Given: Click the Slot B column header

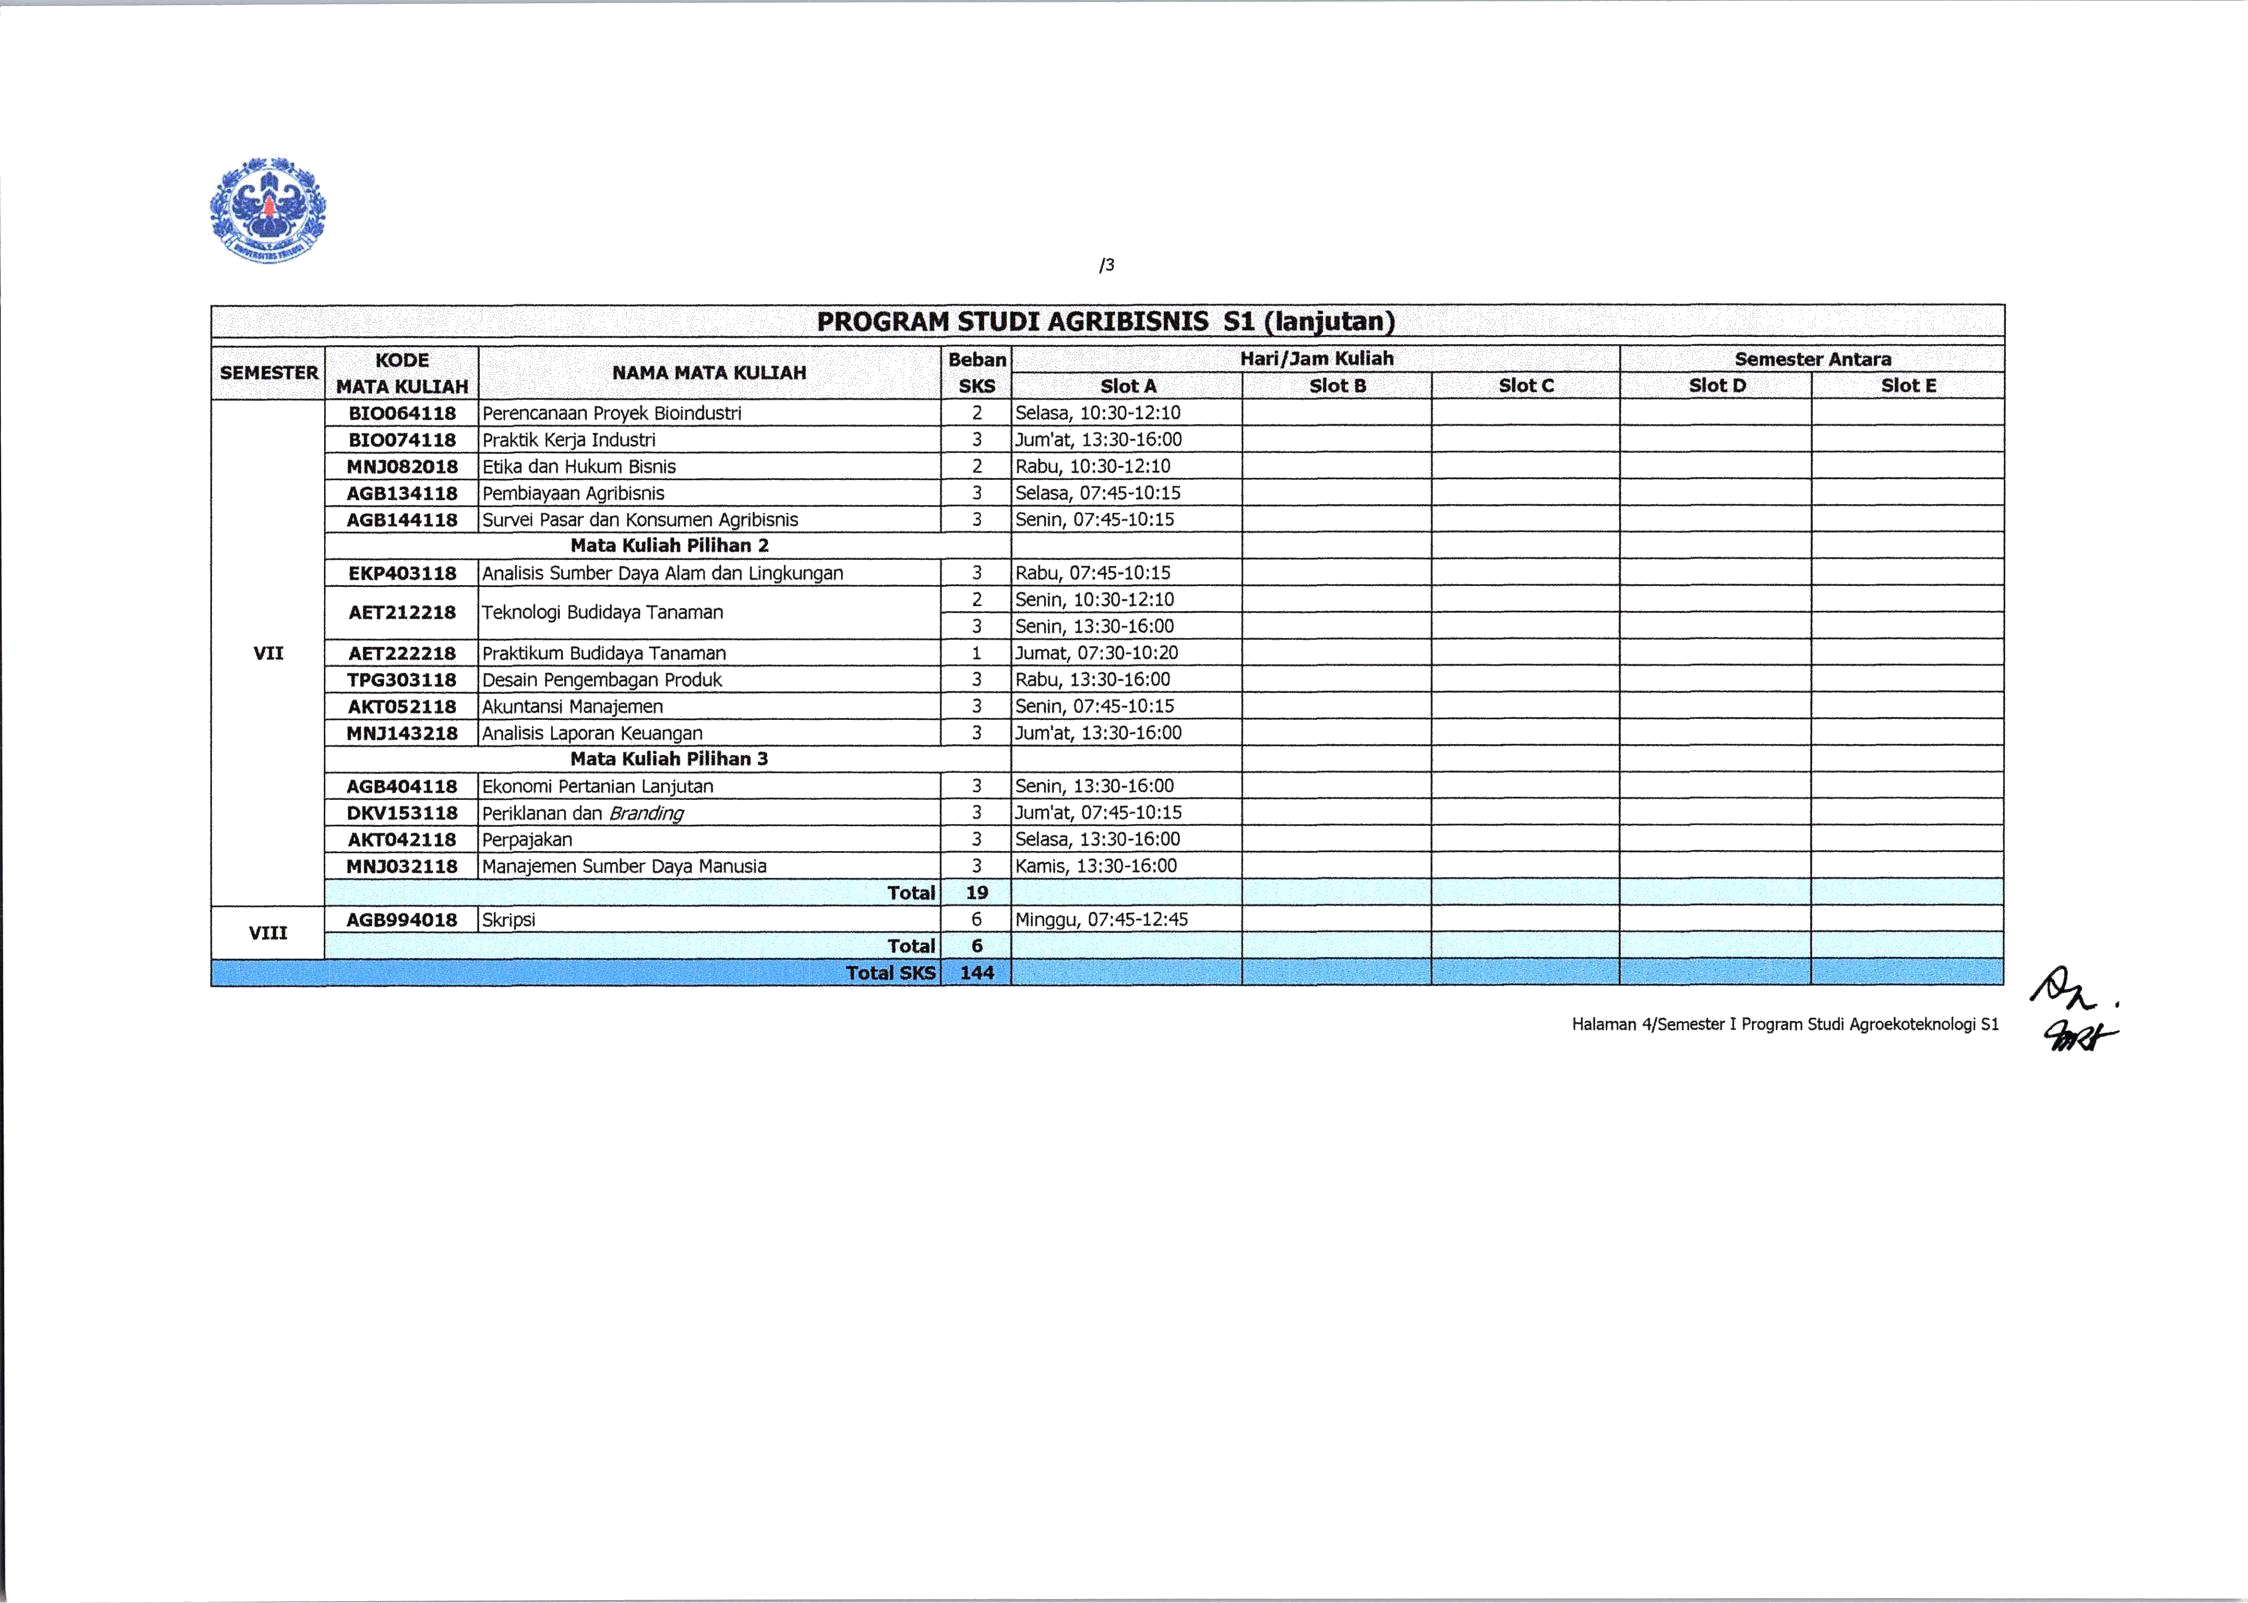Looking at the screenshot, I should pyautogui.click(x=1337, y=386).
